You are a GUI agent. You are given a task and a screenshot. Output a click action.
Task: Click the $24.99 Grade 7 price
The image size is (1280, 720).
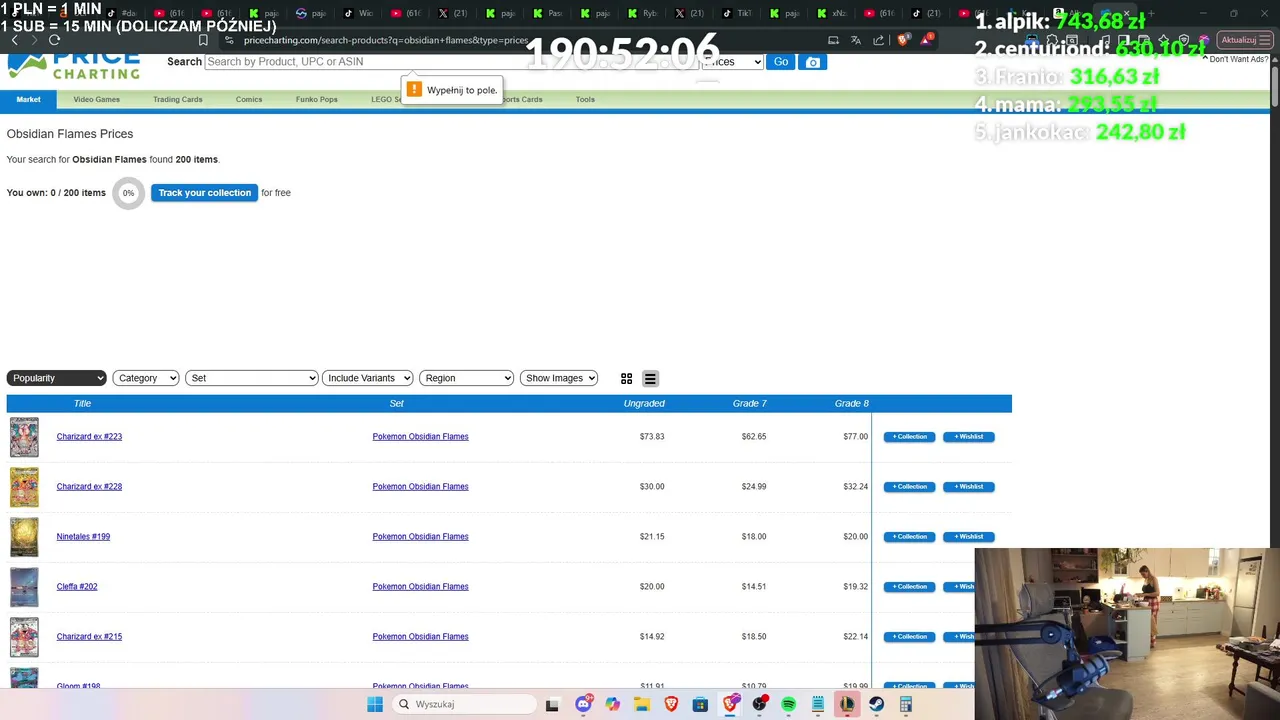754,487
